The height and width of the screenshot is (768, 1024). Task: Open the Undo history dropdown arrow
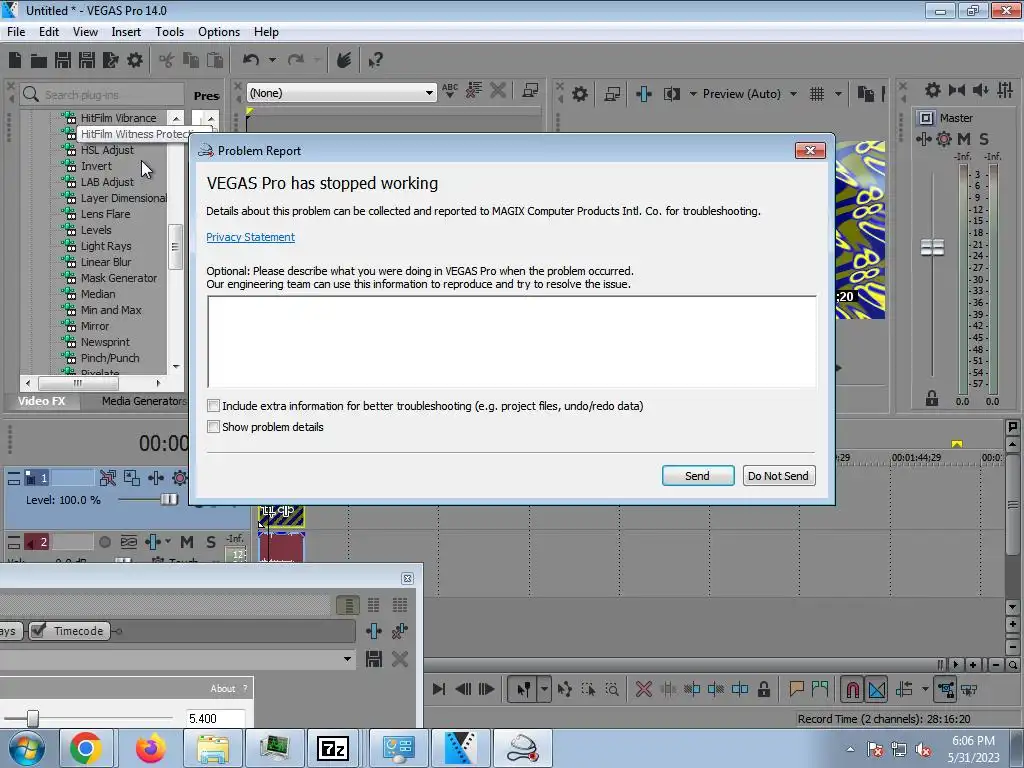click(x=272, y=60)
